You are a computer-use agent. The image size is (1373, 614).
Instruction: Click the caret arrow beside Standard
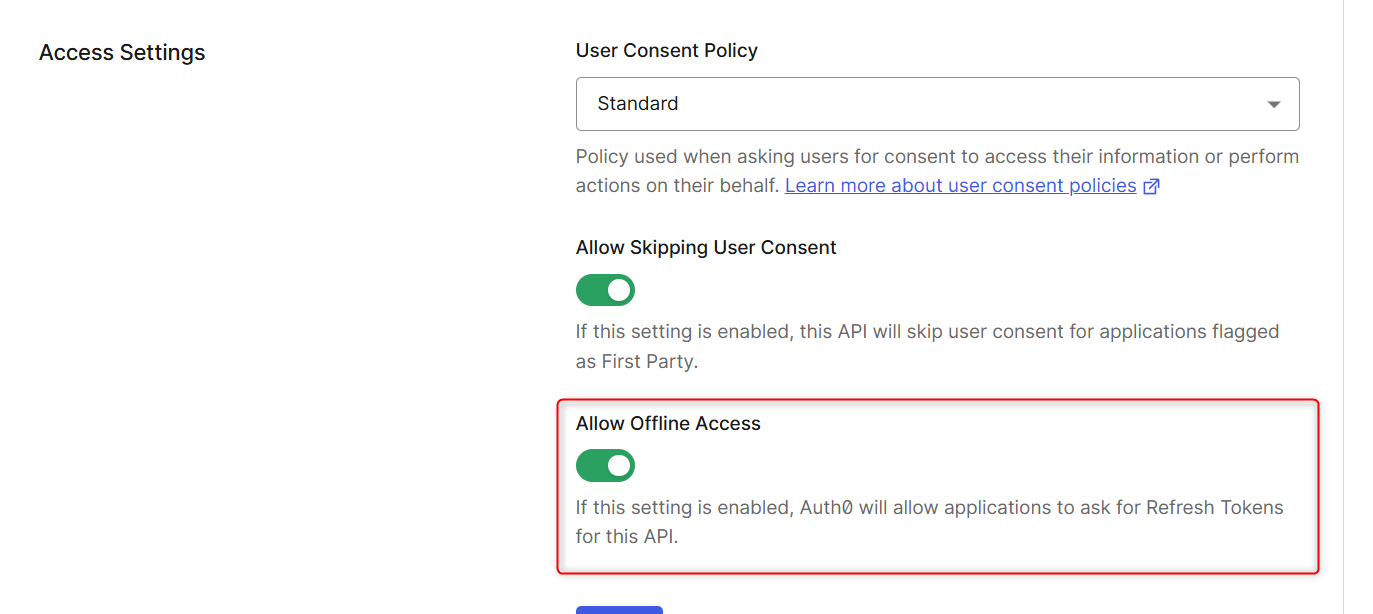point(1273,104)
